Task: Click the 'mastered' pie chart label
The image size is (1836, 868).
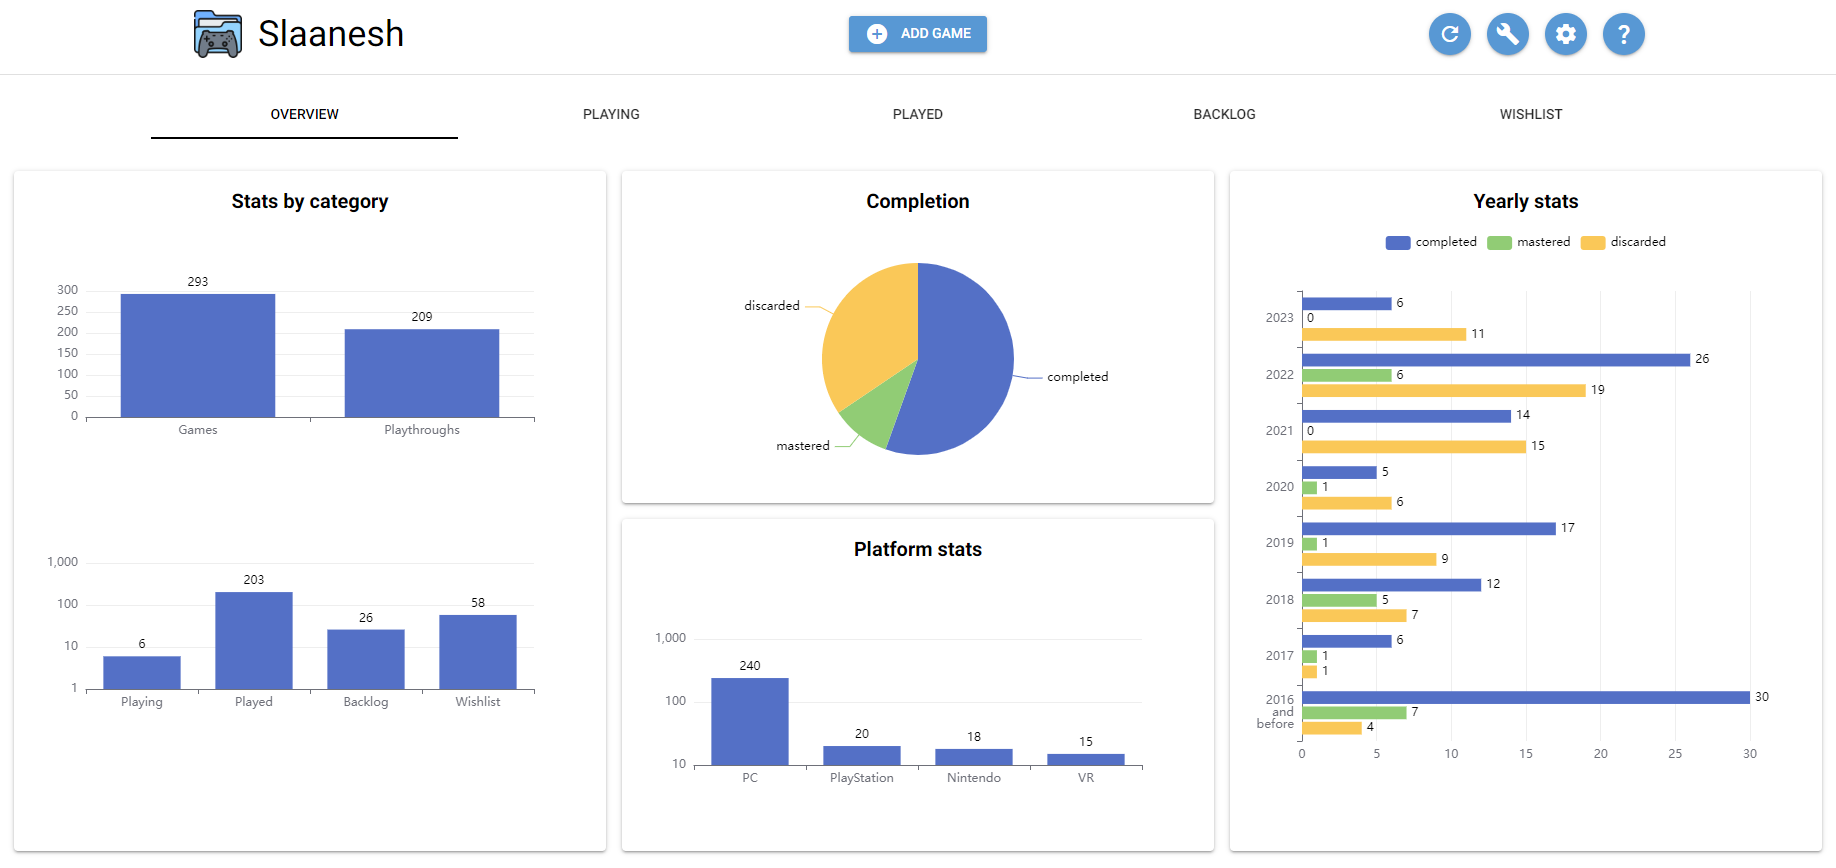Action: click(803, 446)
